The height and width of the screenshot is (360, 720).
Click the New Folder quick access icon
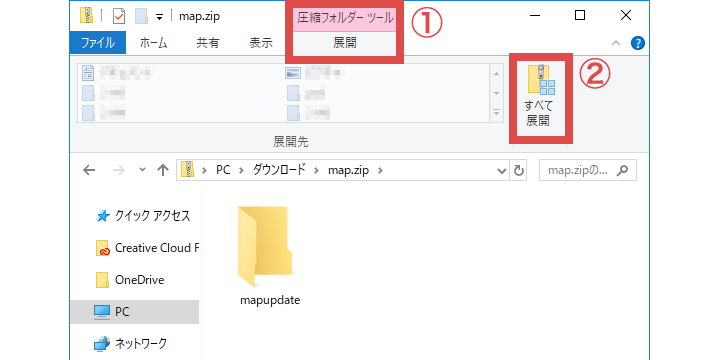(x=142, y=17)
